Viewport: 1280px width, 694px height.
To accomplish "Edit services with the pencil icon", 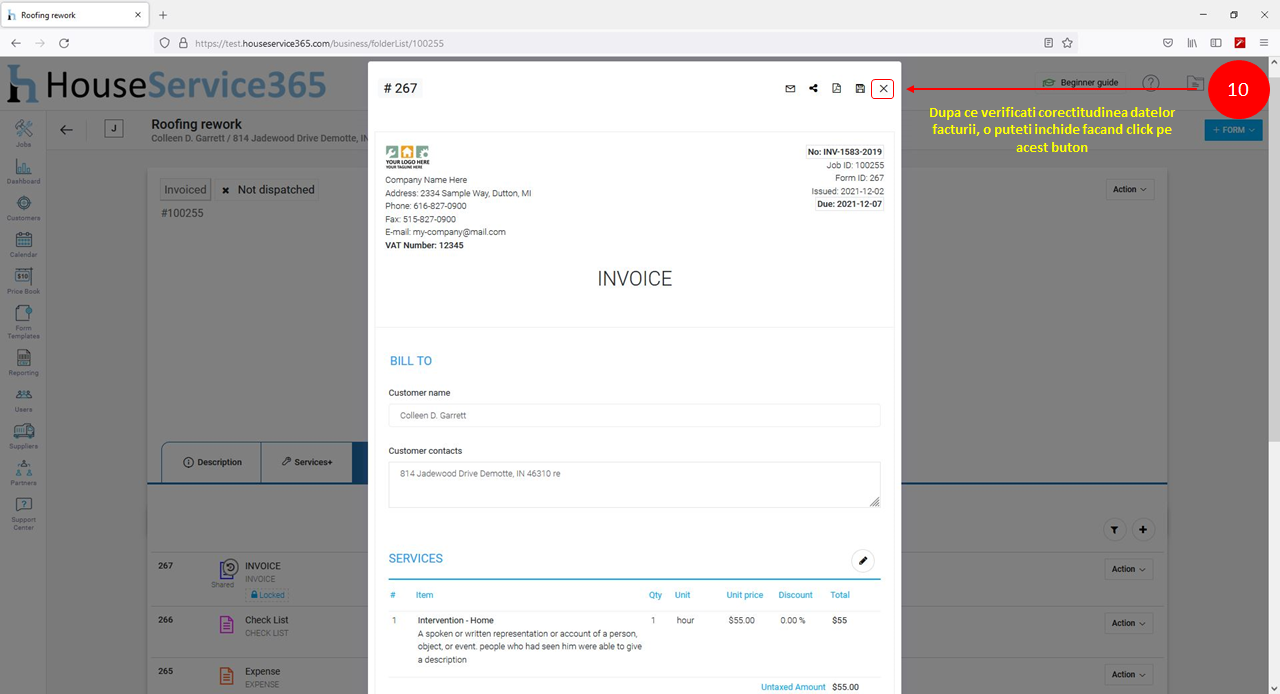I will (862, 560).
